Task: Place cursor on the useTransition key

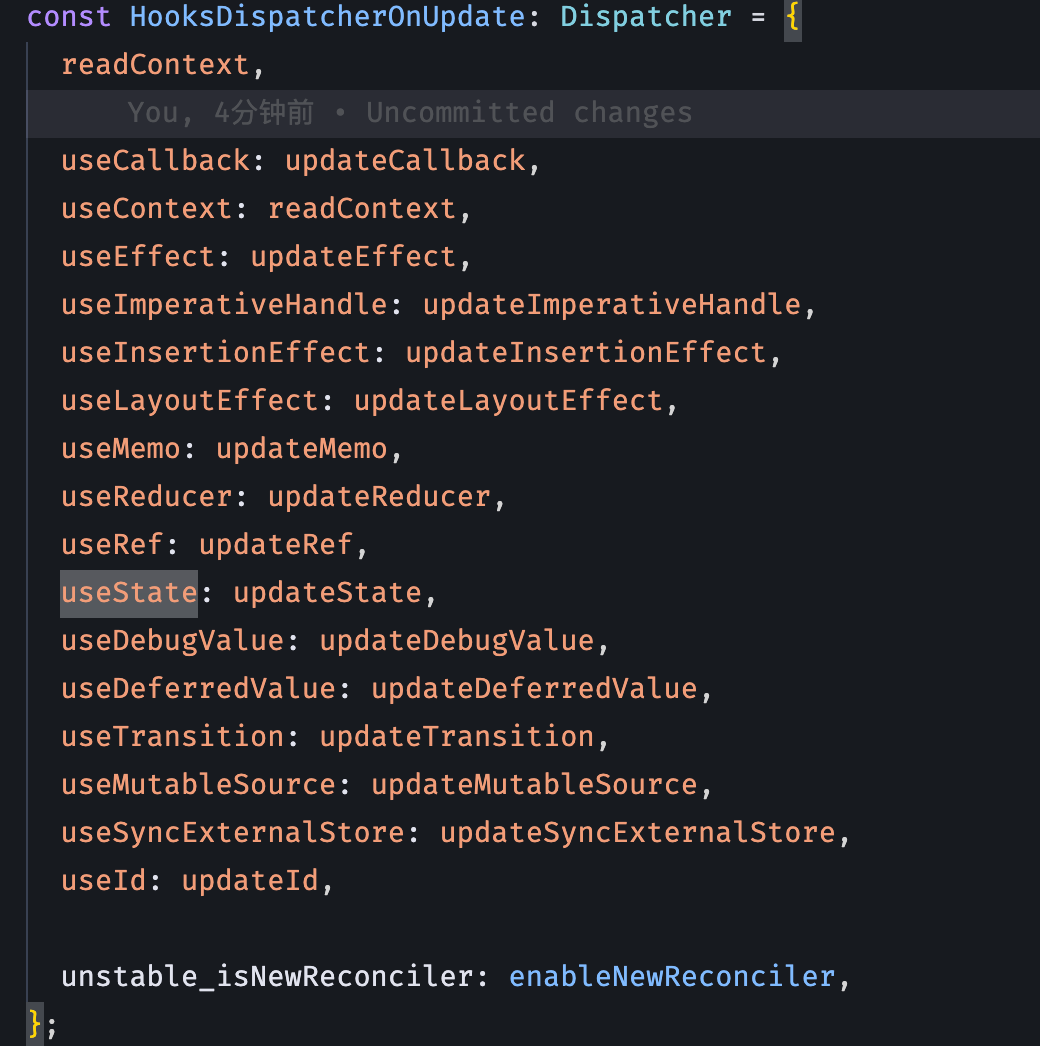Action: pyautogui.click(x=173, y=737)
